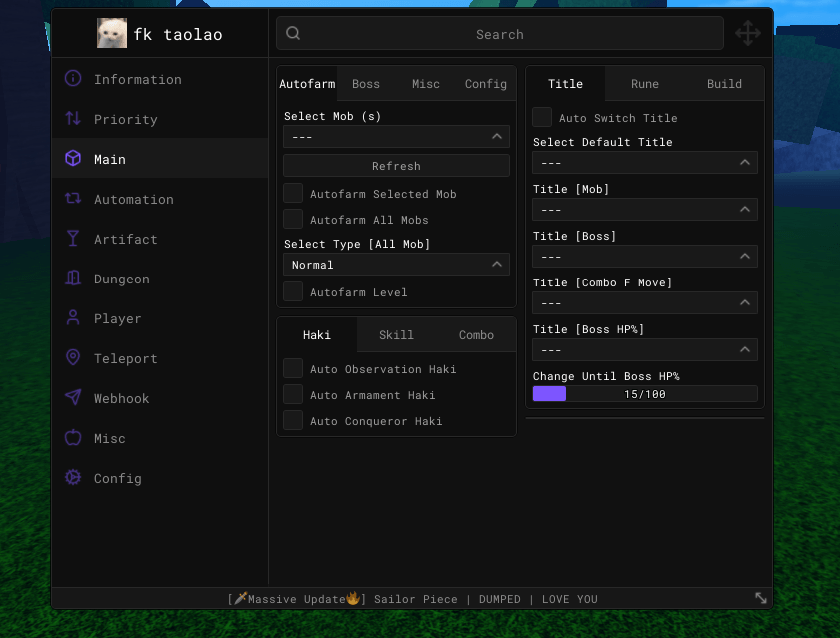Viewport: 840px width, 638px height.
Task: Expand the Select Default Title dropdown
Action: click(x=645, y=162)
